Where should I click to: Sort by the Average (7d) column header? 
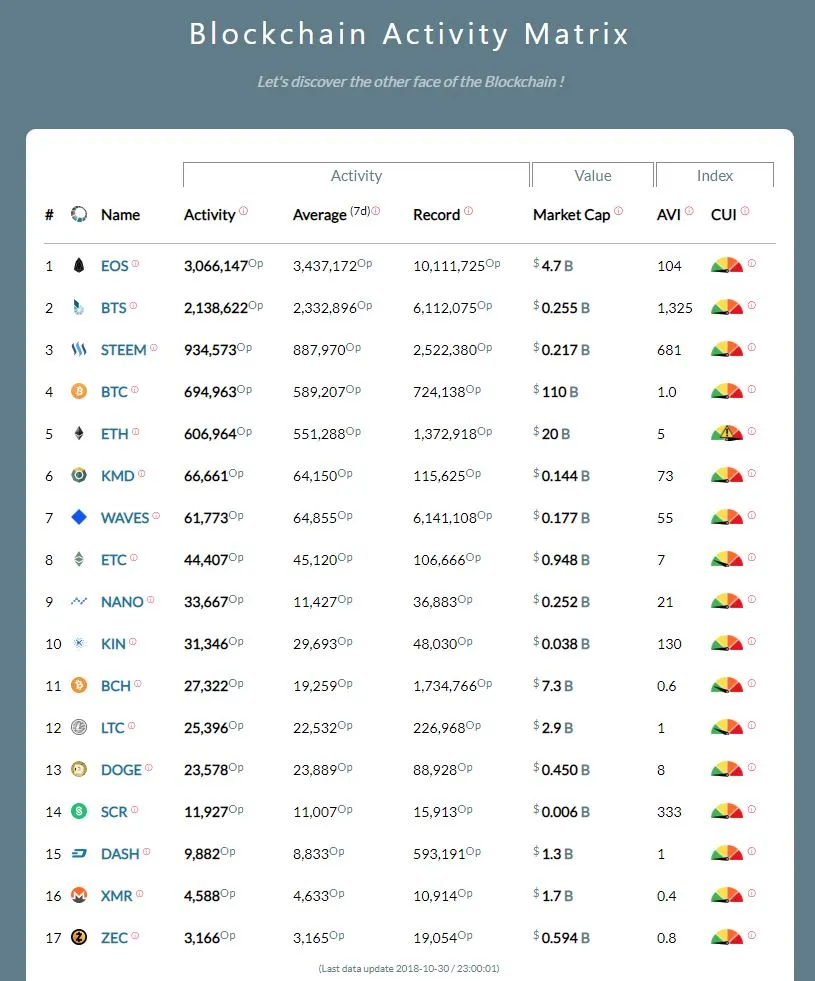tap(332, 213)
